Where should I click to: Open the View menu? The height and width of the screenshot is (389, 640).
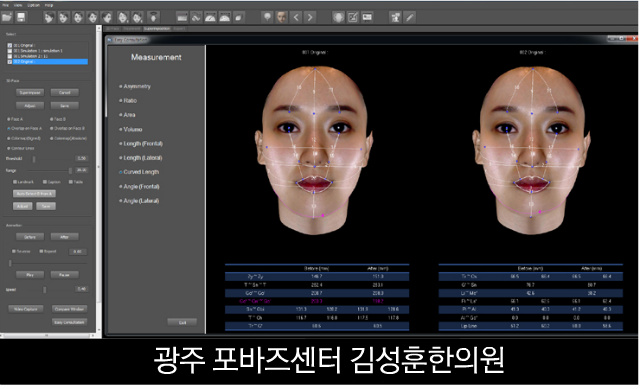[18, 5]
